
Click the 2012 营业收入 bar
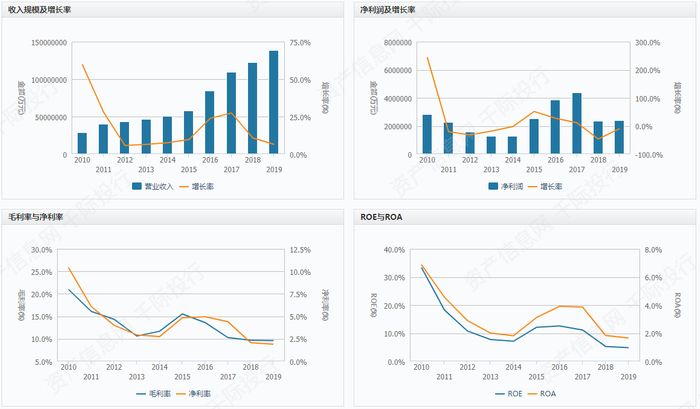(x=125, y=138)
